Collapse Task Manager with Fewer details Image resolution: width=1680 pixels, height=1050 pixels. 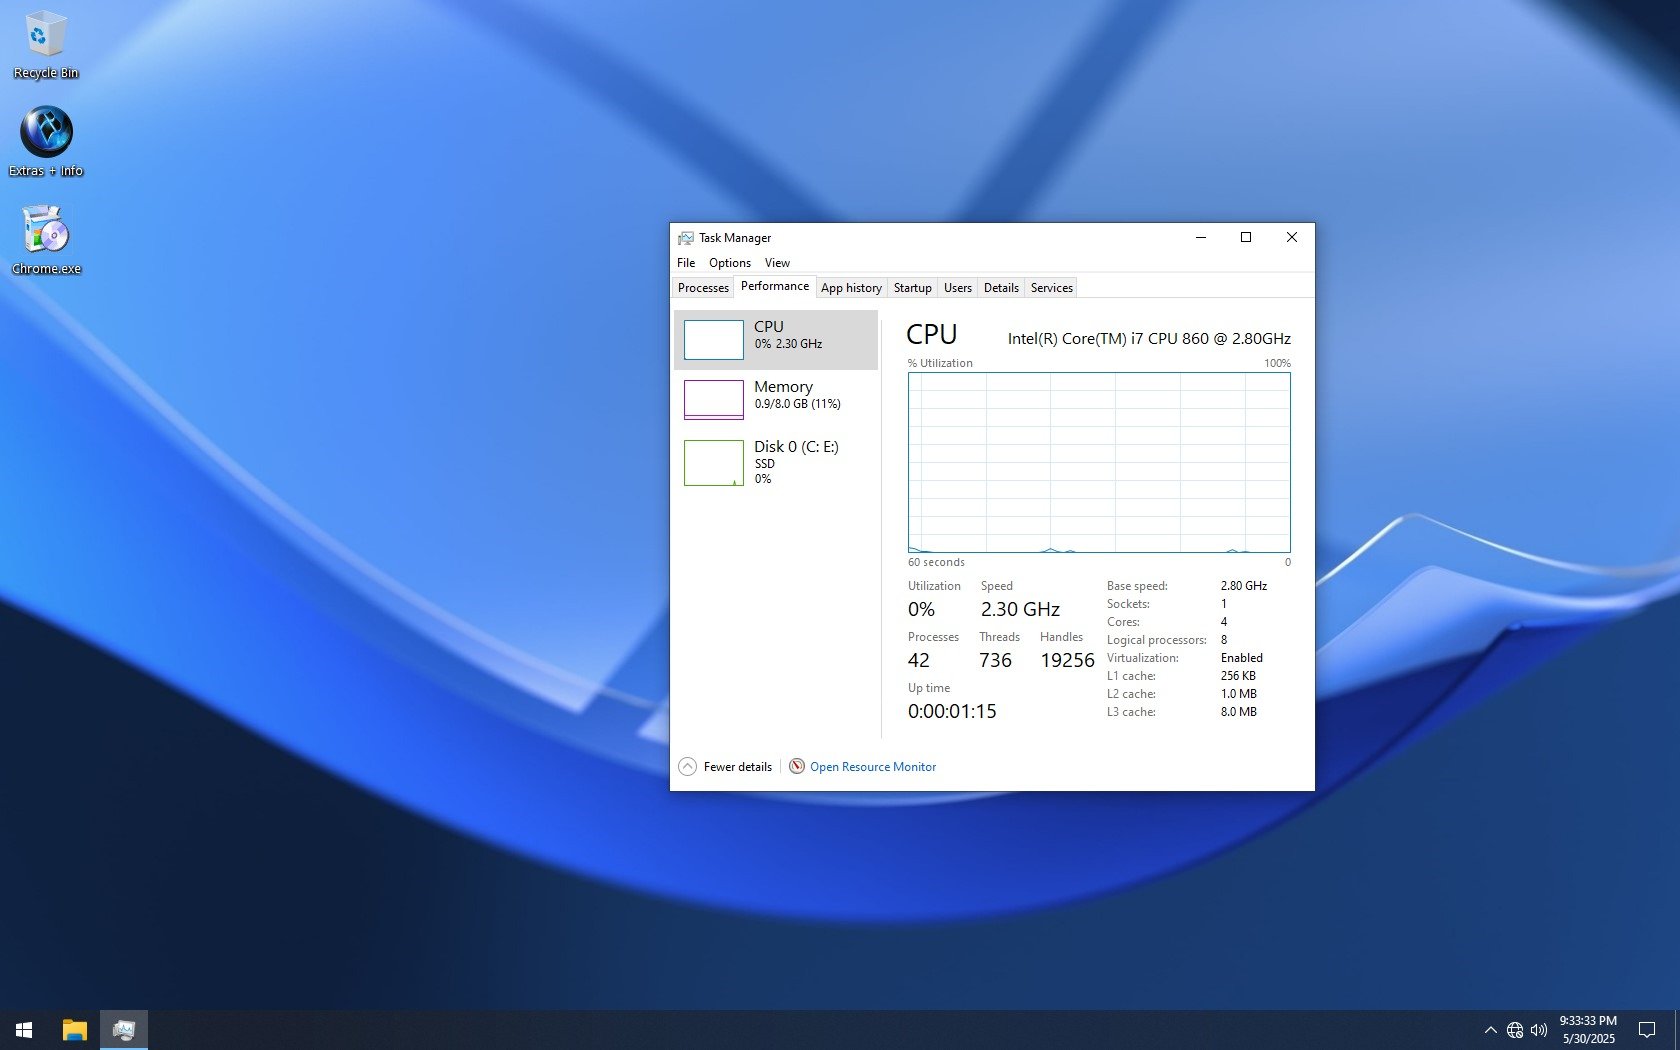(x=726, y=767)
